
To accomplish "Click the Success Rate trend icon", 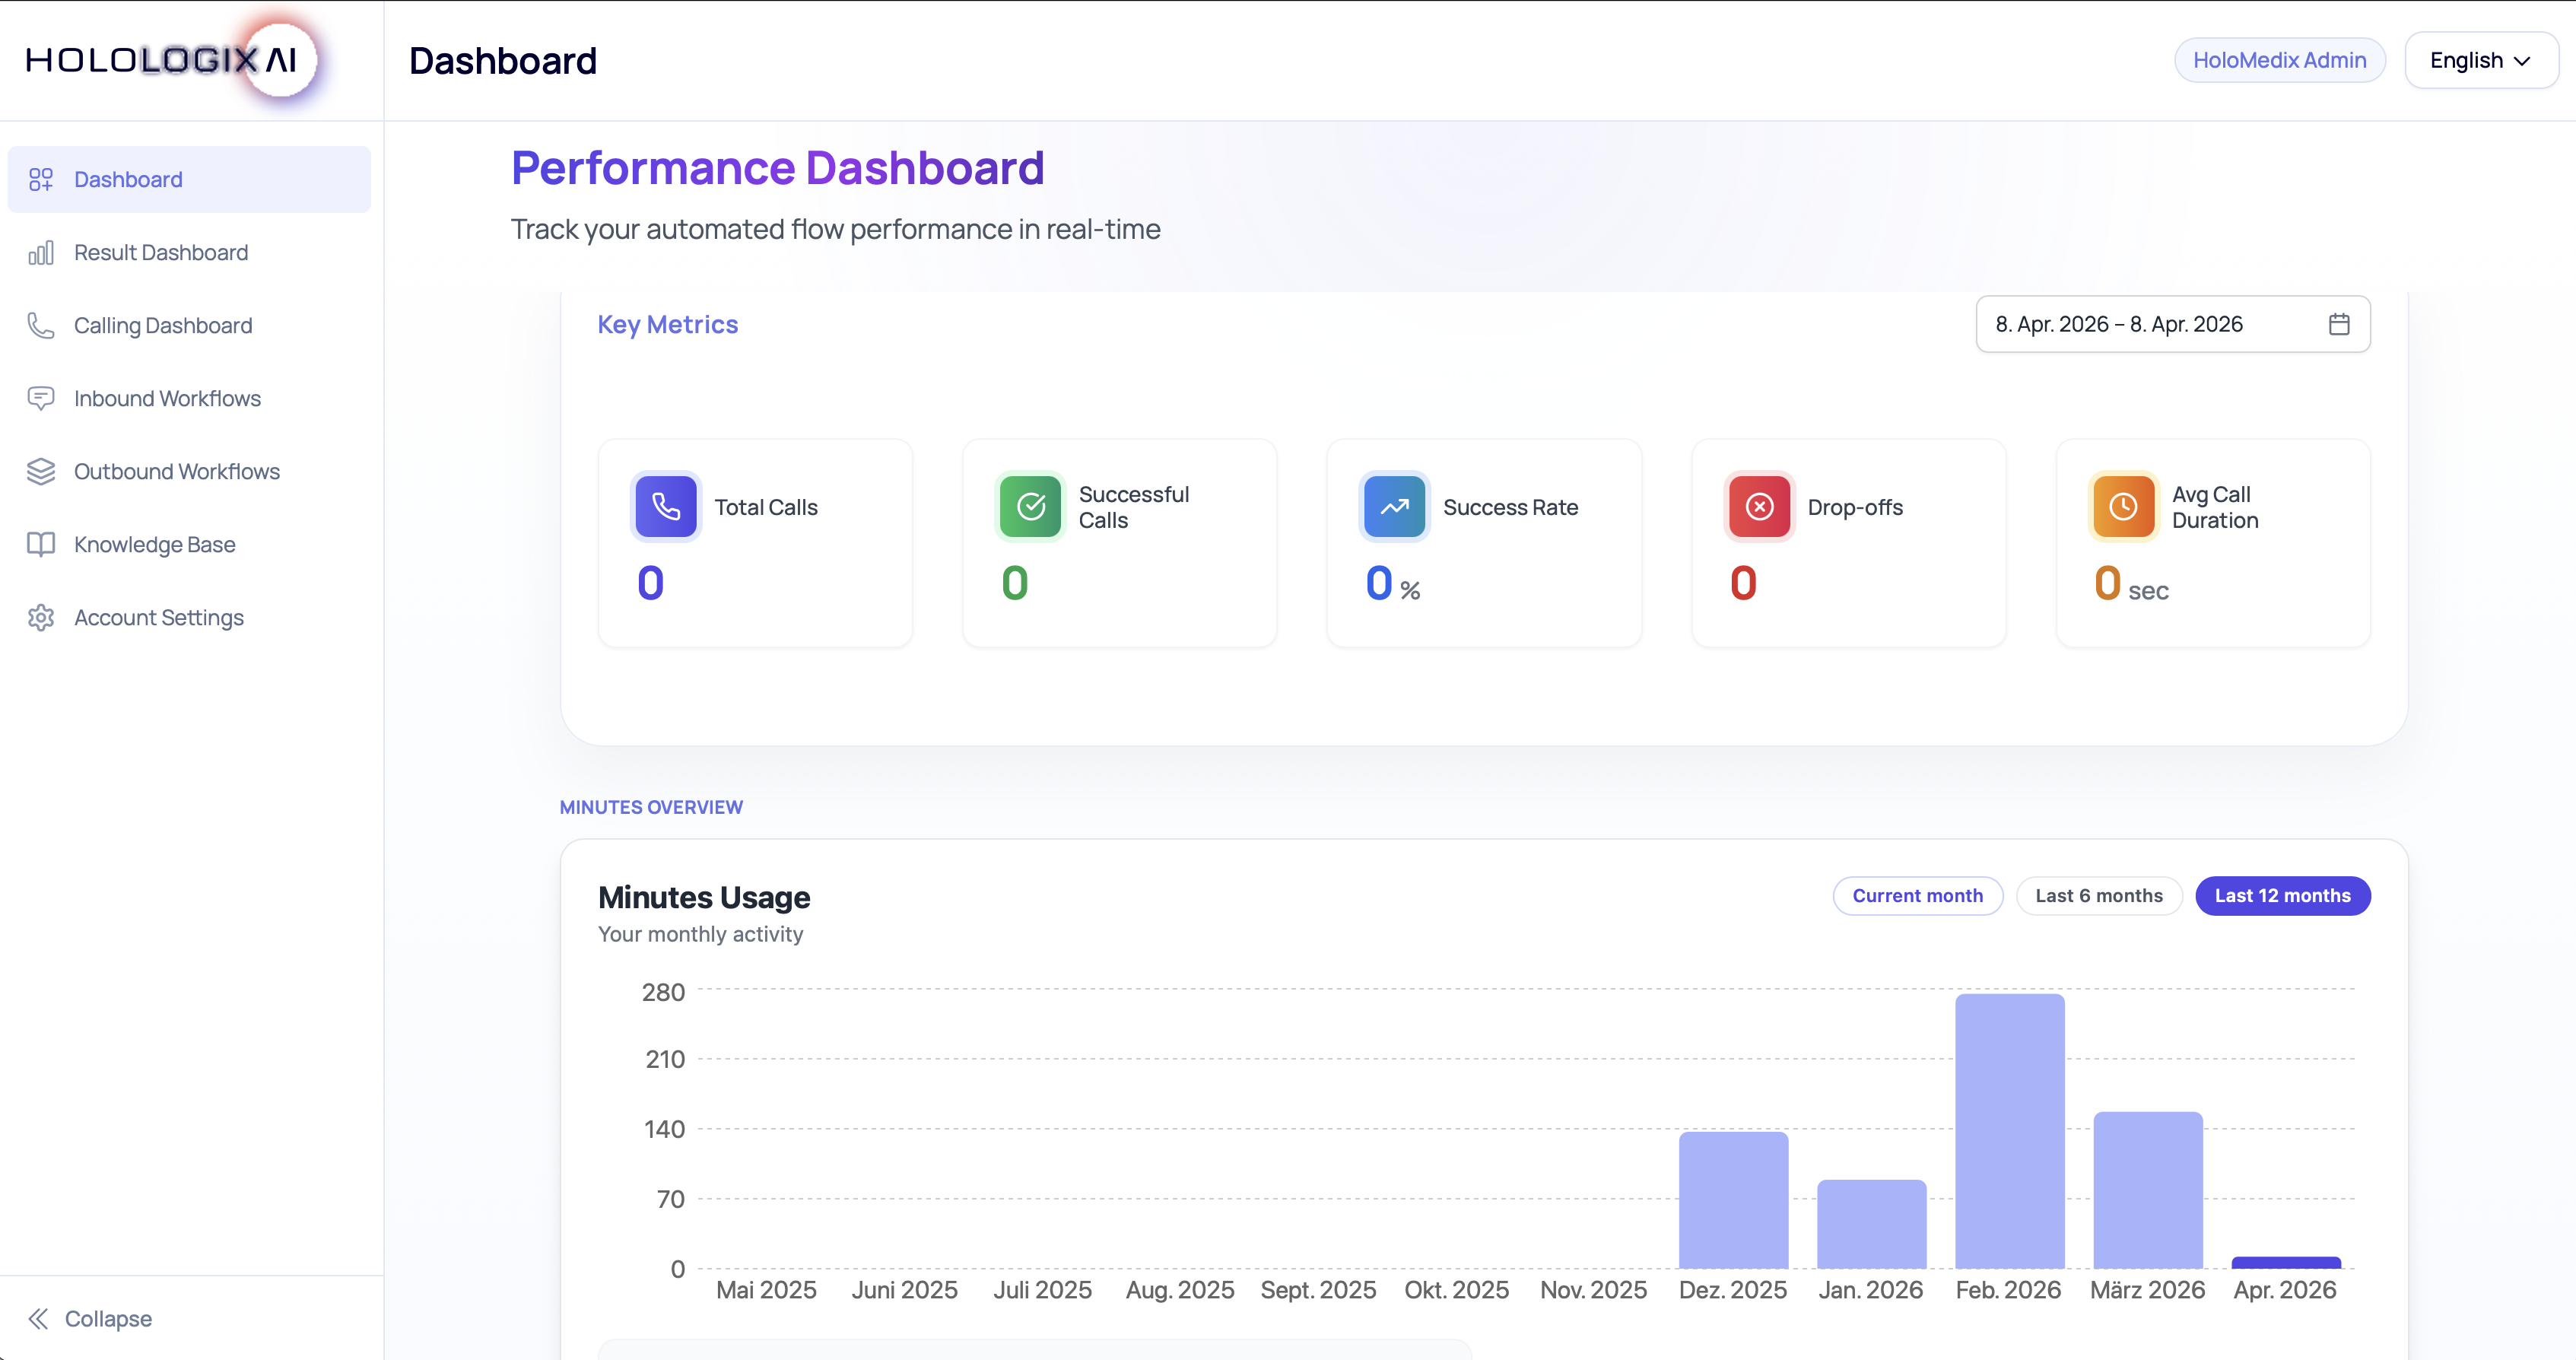I will point(1394,507).
